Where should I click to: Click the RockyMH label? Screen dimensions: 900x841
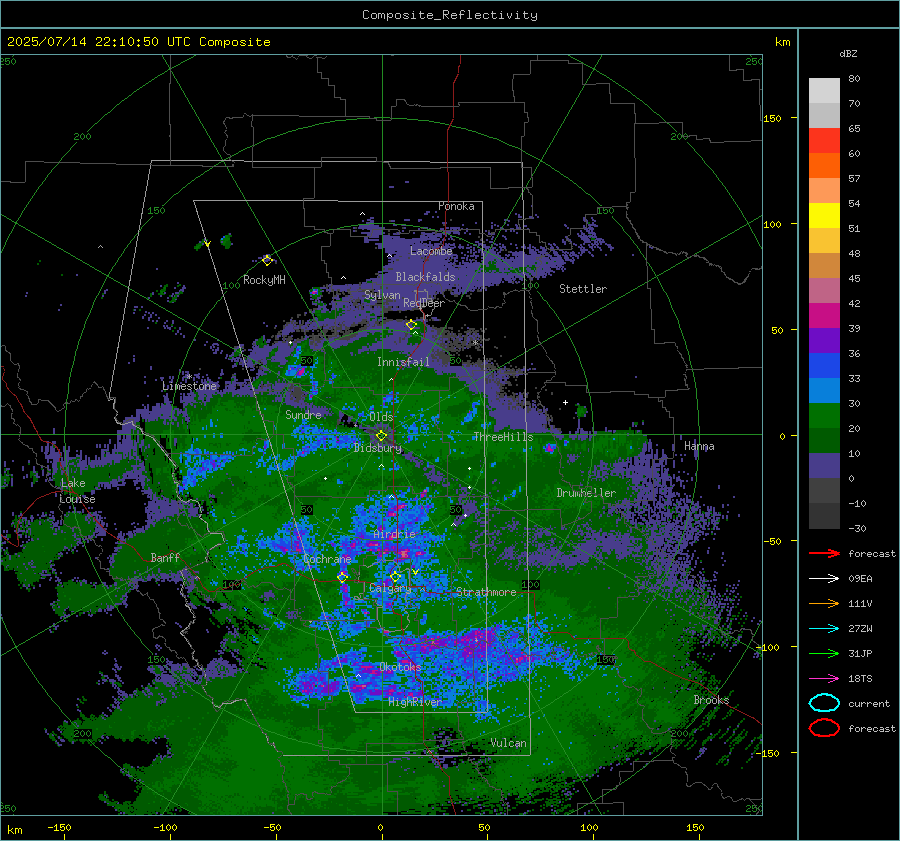pos(264,280)
